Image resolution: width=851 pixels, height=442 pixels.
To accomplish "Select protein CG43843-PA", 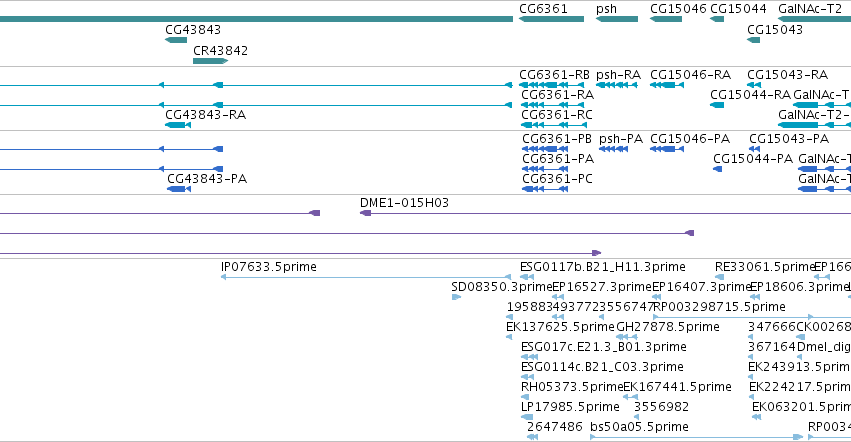I will coord(207,179).
